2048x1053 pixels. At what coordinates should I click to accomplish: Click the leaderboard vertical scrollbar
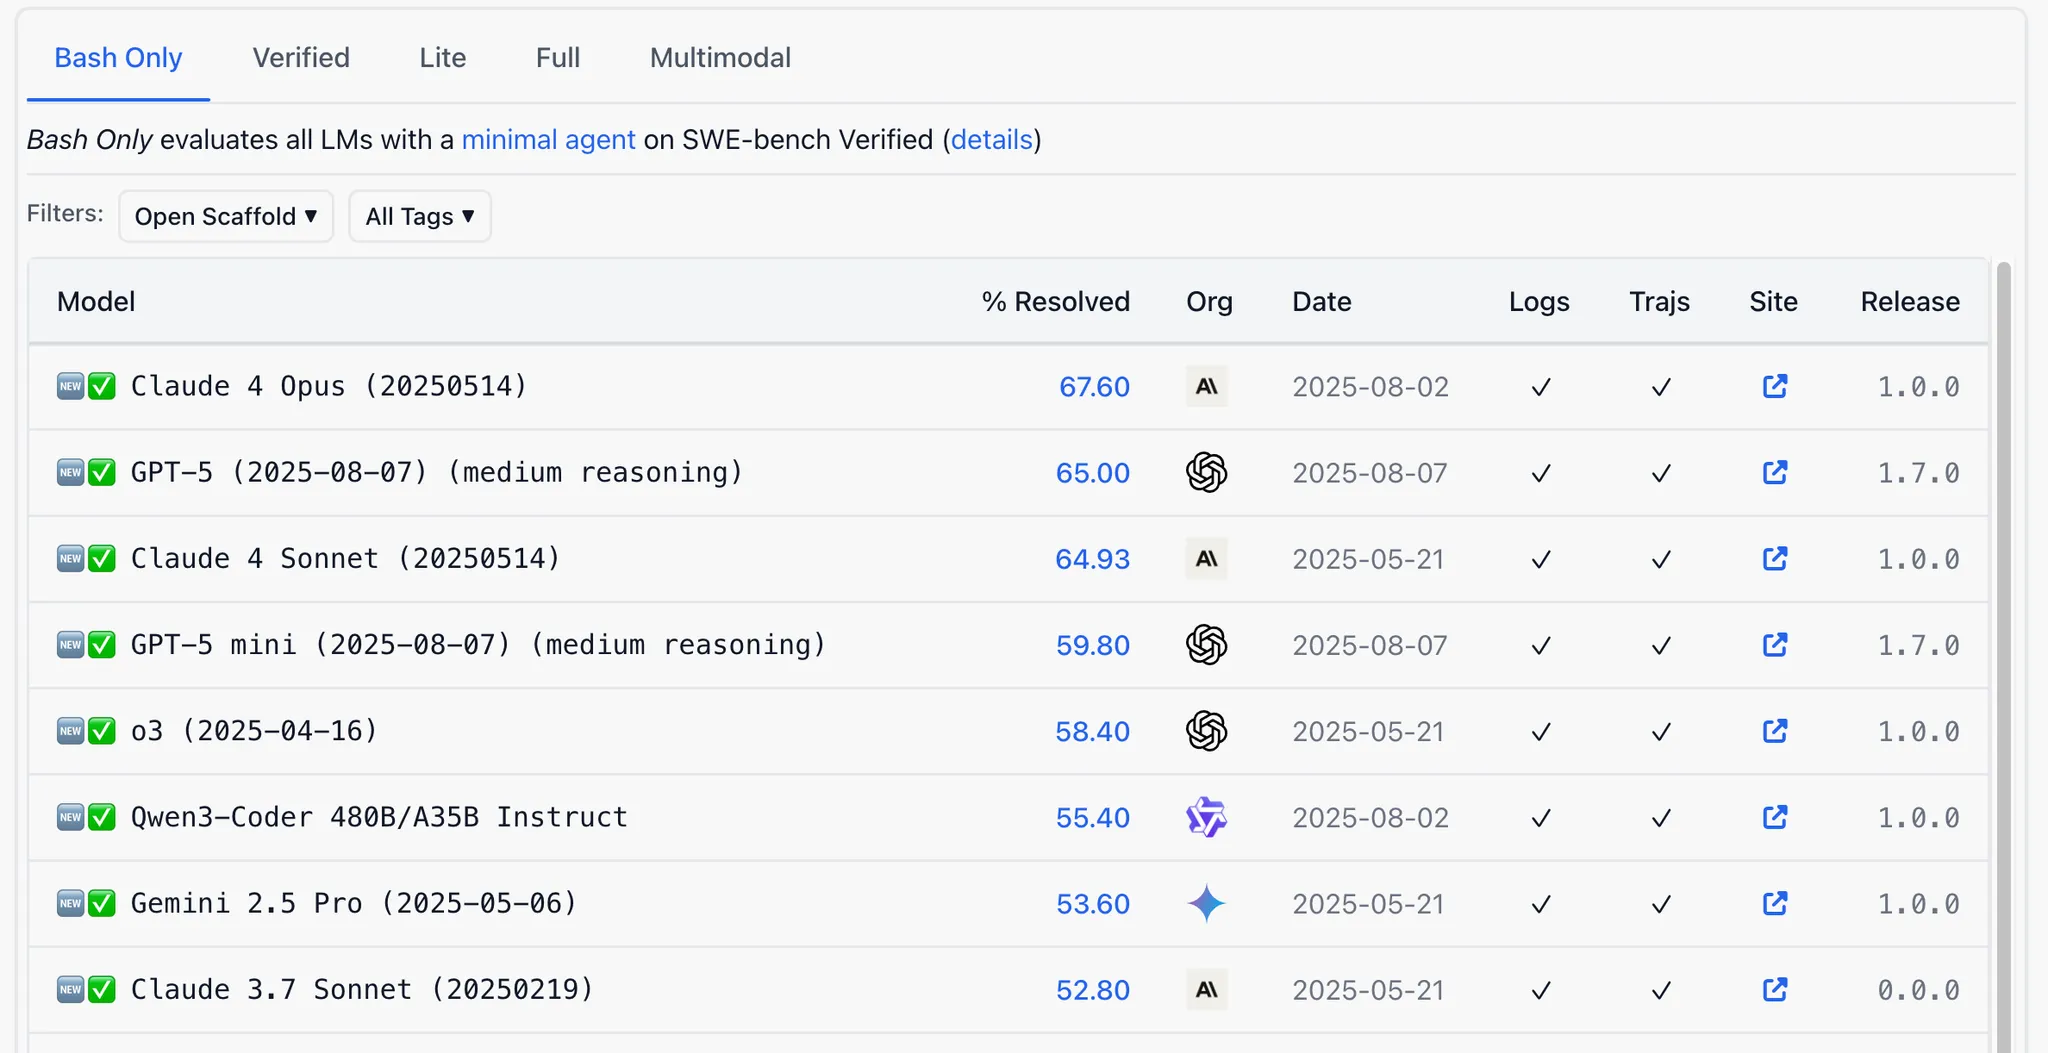tap(2003, 657)
